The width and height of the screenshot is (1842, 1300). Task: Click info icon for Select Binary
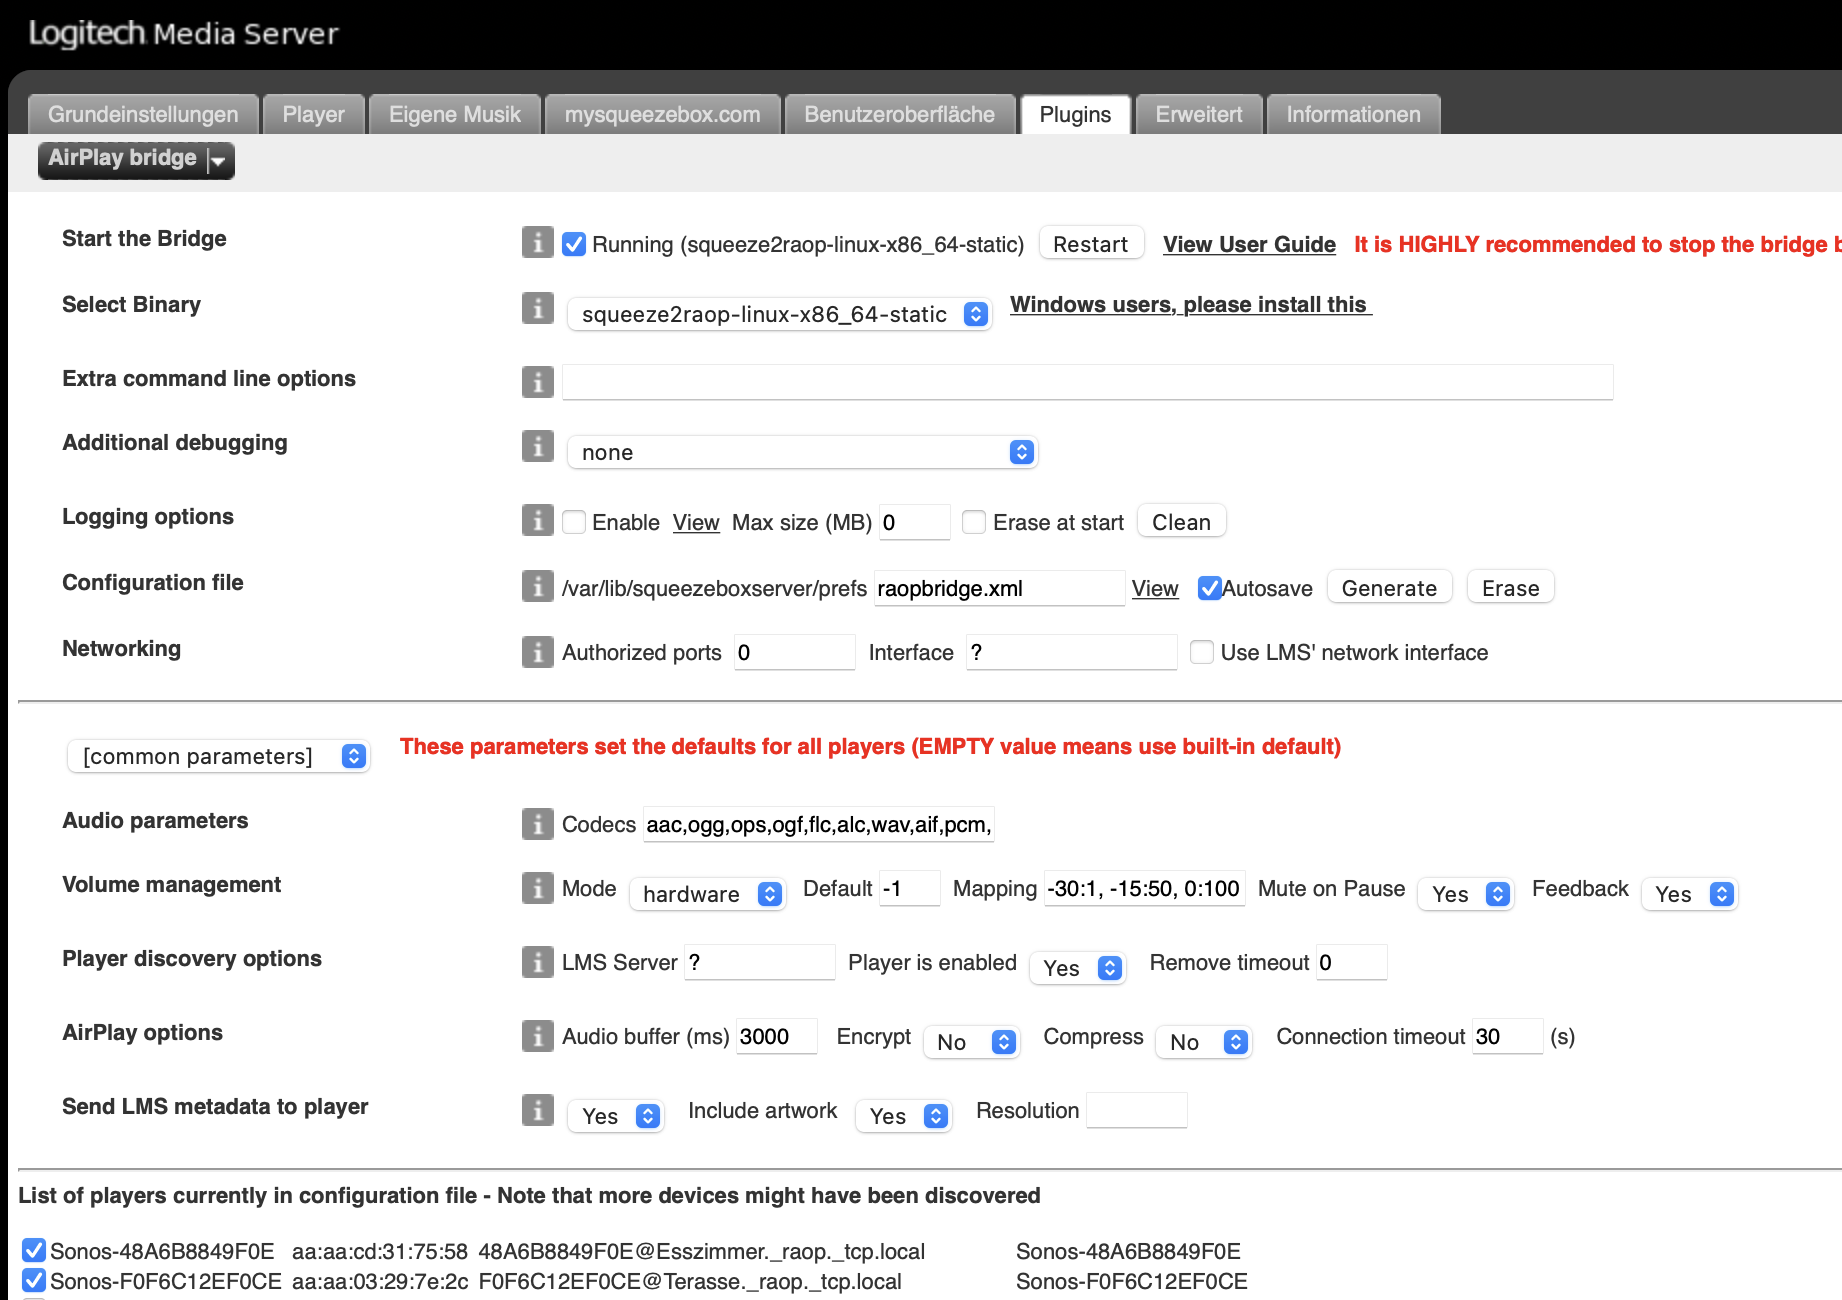point(537,308)
